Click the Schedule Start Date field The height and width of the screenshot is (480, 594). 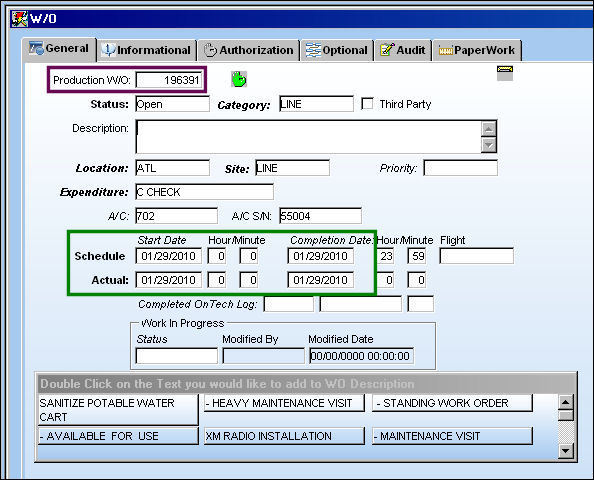point(169,256)
